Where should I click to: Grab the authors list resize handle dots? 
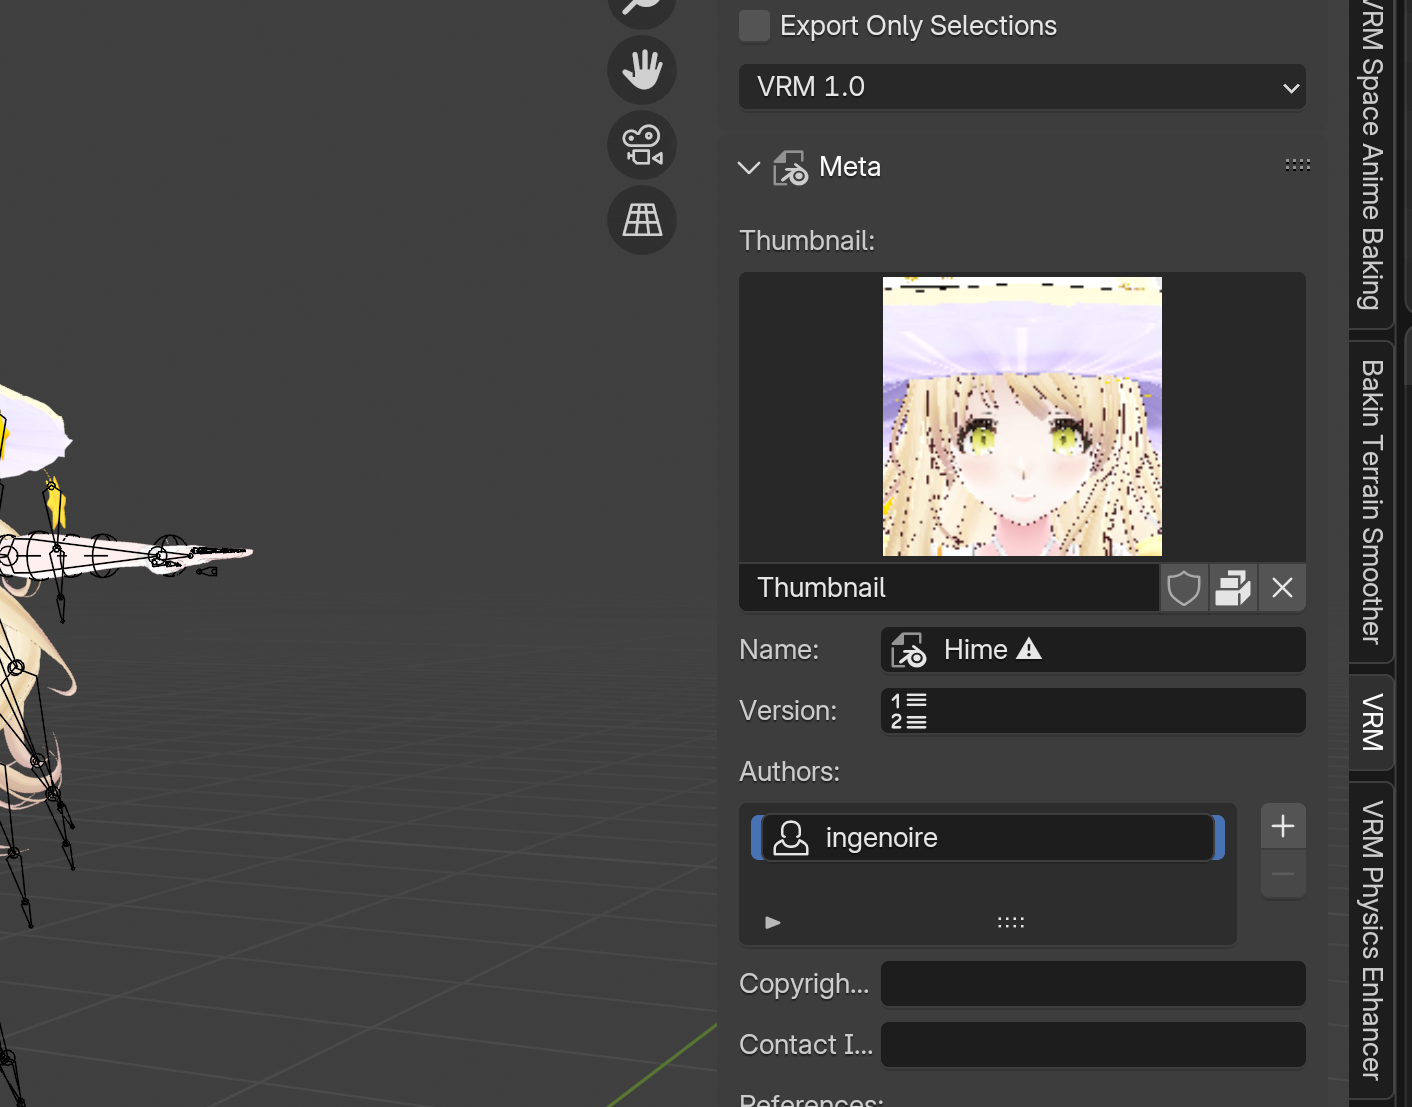tap(1011, 922)
